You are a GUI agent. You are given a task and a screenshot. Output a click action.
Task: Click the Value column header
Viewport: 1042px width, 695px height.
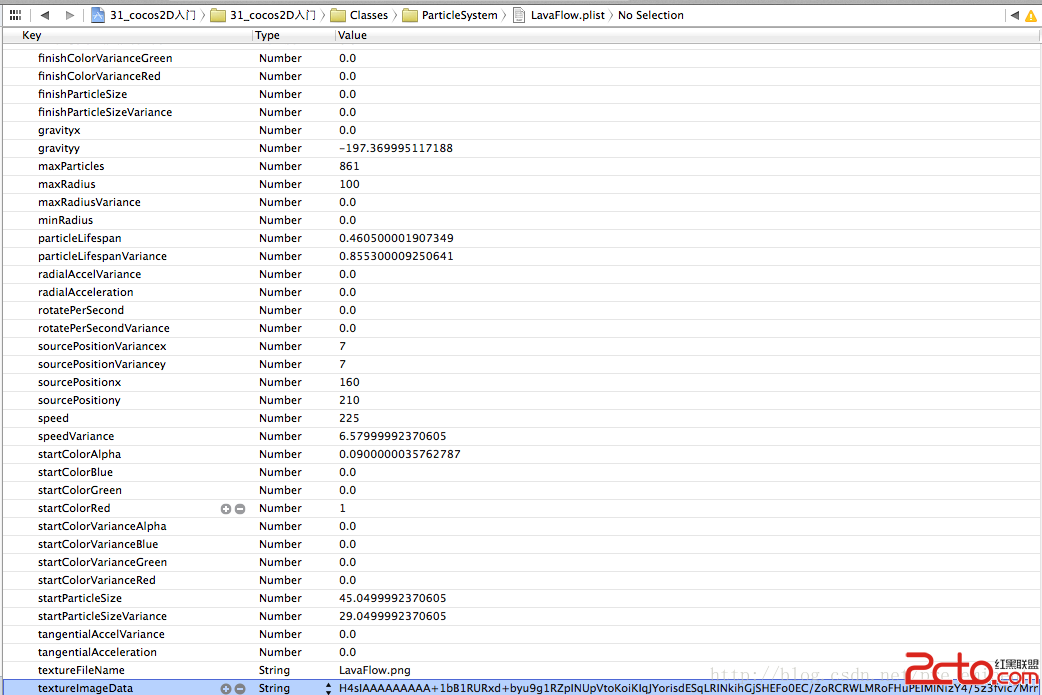(x=353, y=36)
